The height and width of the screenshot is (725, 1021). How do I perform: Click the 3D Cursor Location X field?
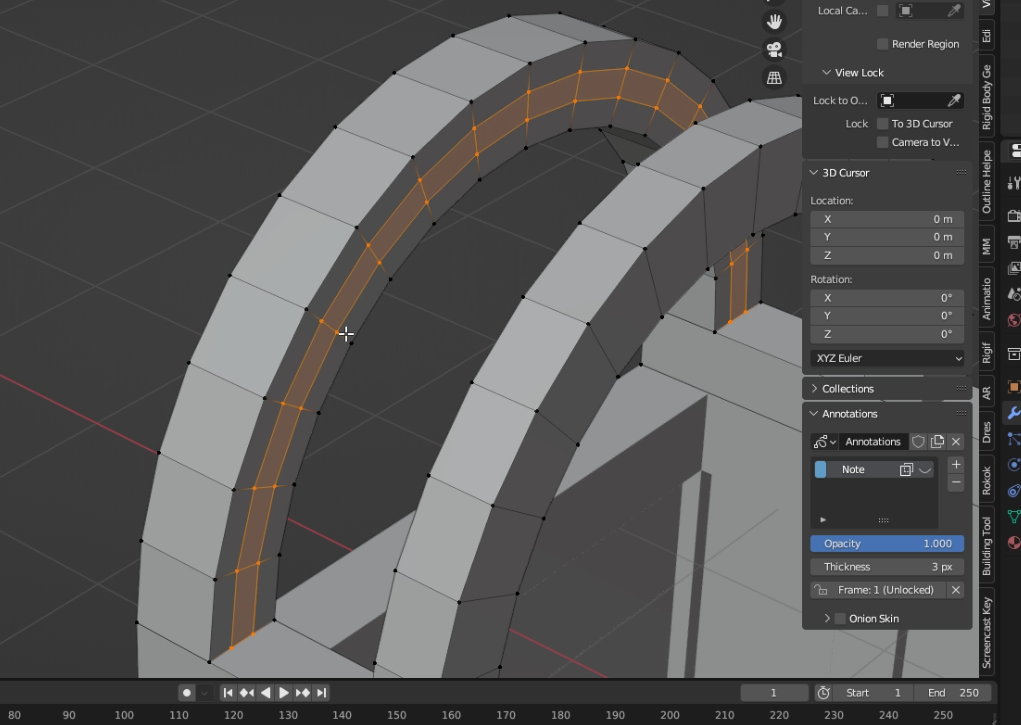click(x=888, y=219)
